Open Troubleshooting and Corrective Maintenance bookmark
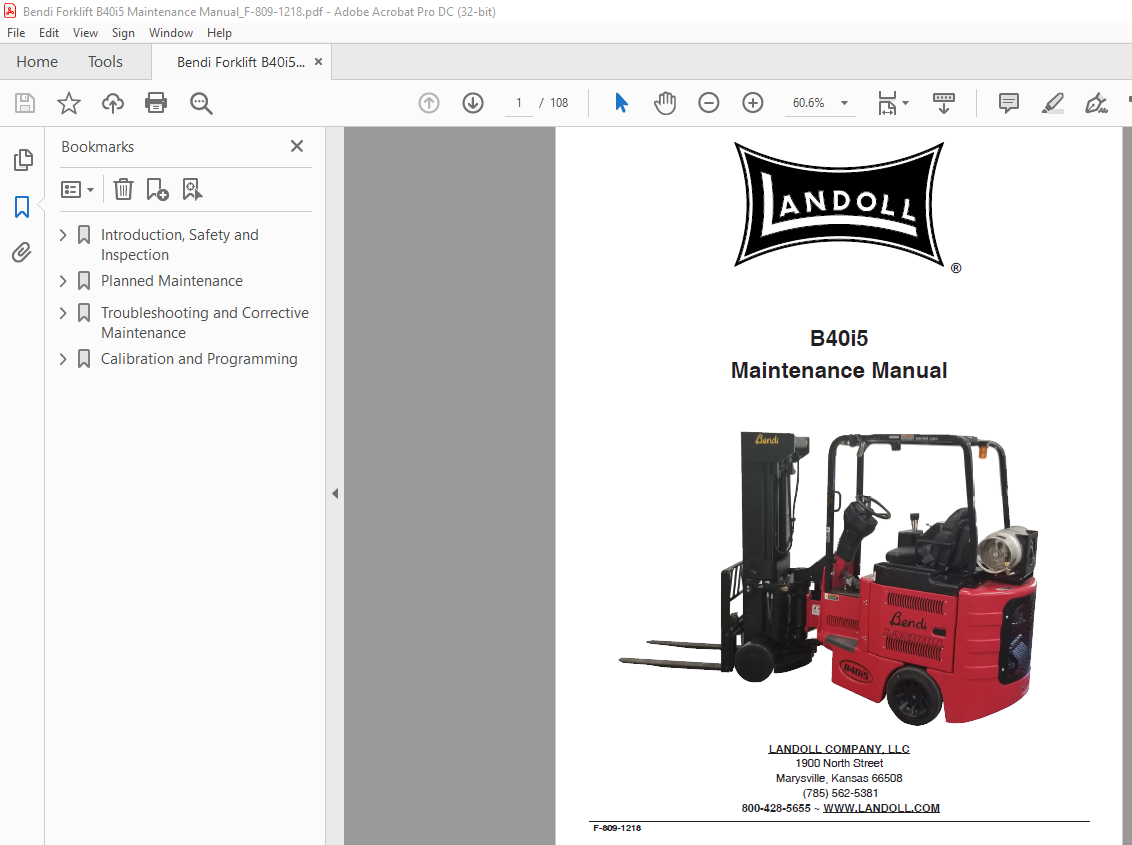 pyautogui.click(x=205, y=323)
